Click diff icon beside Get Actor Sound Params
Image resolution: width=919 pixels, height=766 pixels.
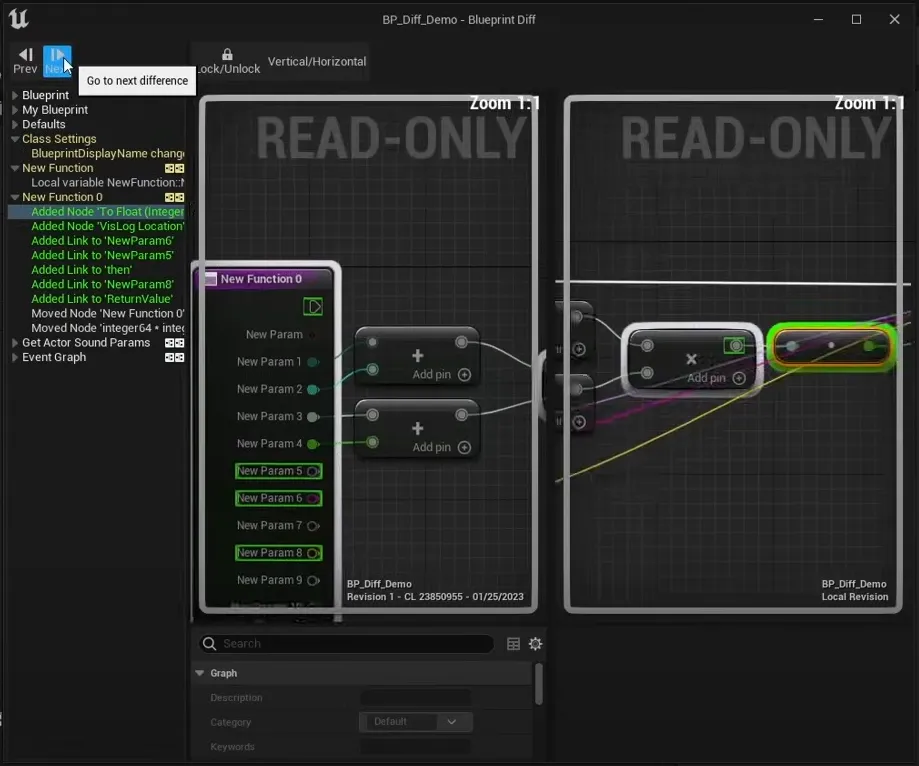[x=174, y=343]
